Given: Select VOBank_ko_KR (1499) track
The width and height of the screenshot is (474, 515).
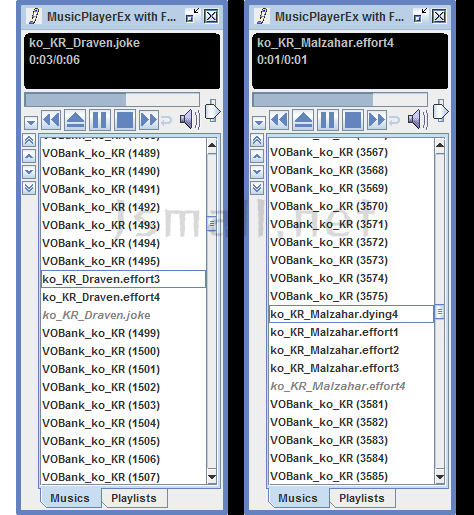Looking at the screenshot, I should (123, 333).
